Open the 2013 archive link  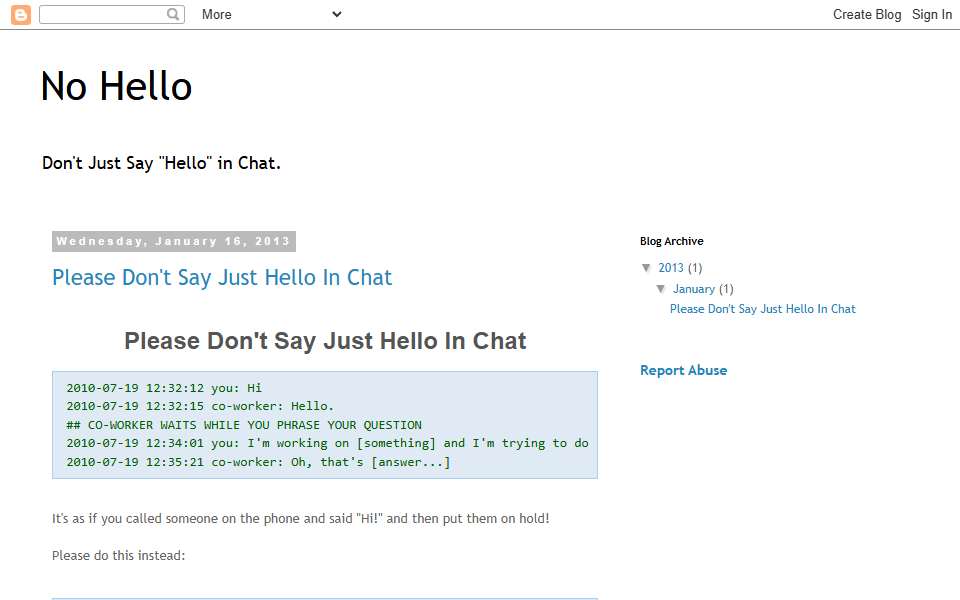[x=670, y=268]
